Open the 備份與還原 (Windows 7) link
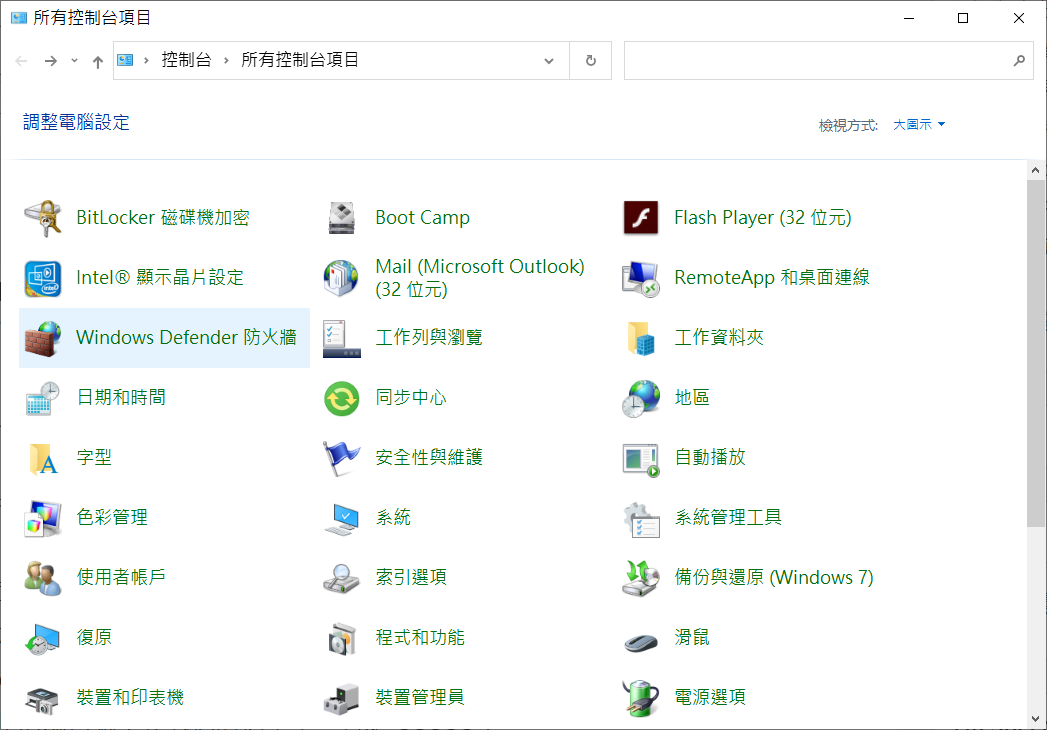The width and height of the screenshot is (1047, 730). coord(774,577)
